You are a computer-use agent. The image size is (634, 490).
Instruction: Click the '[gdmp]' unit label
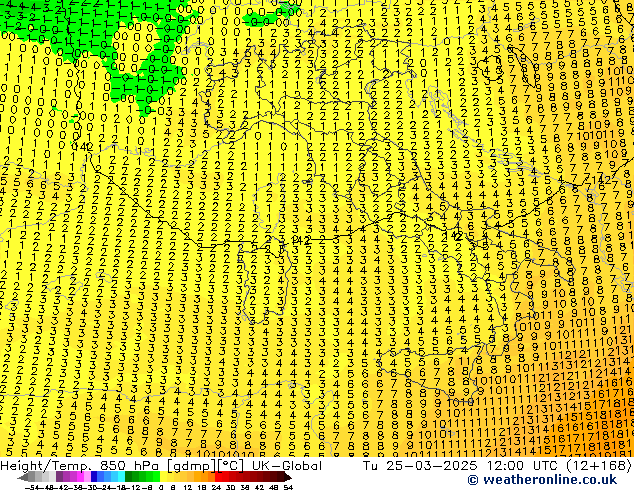click(x=192, y=466)
